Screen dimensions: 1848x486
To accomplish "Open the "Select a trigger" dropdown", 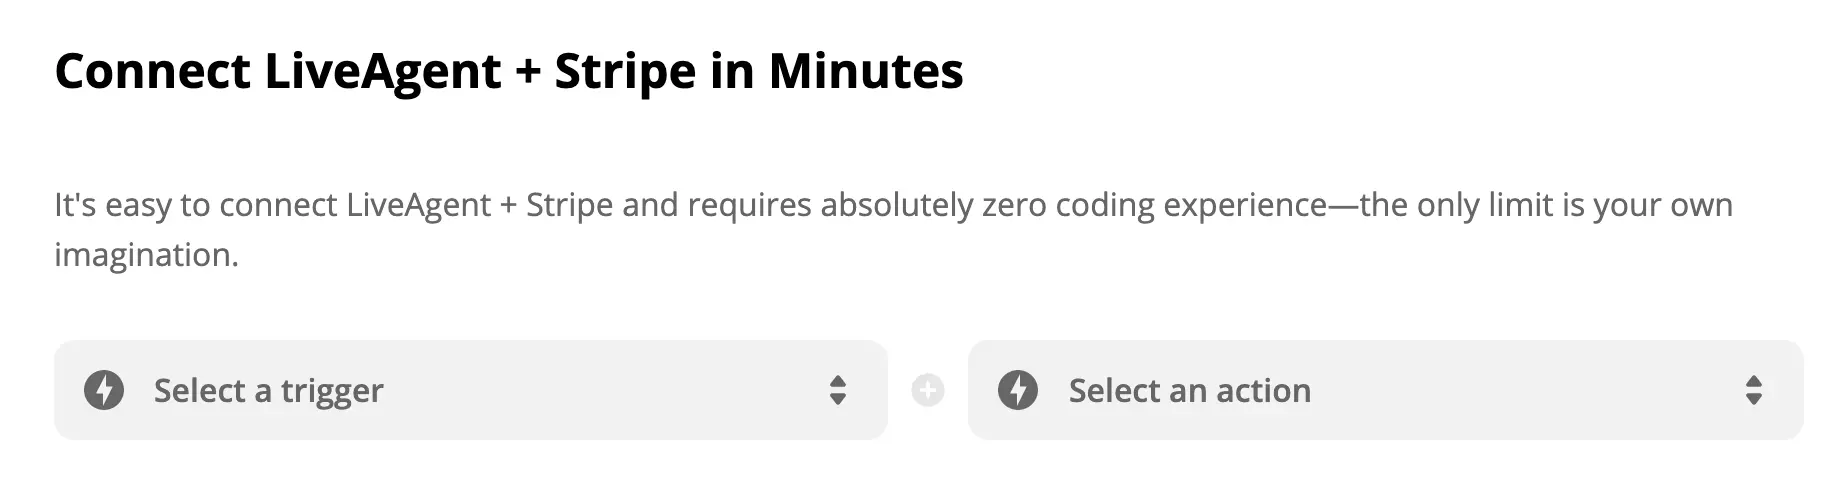I will click(470, 390).
